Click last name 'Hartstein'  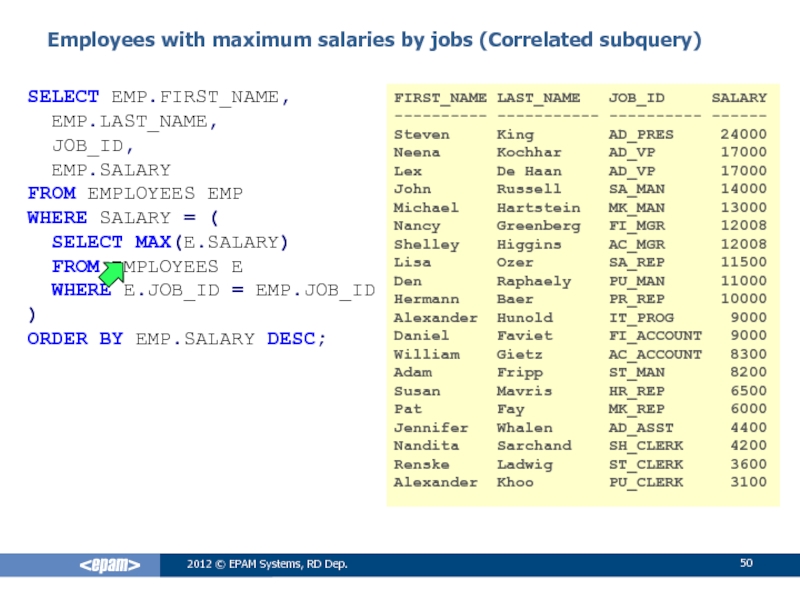point(538,208)
